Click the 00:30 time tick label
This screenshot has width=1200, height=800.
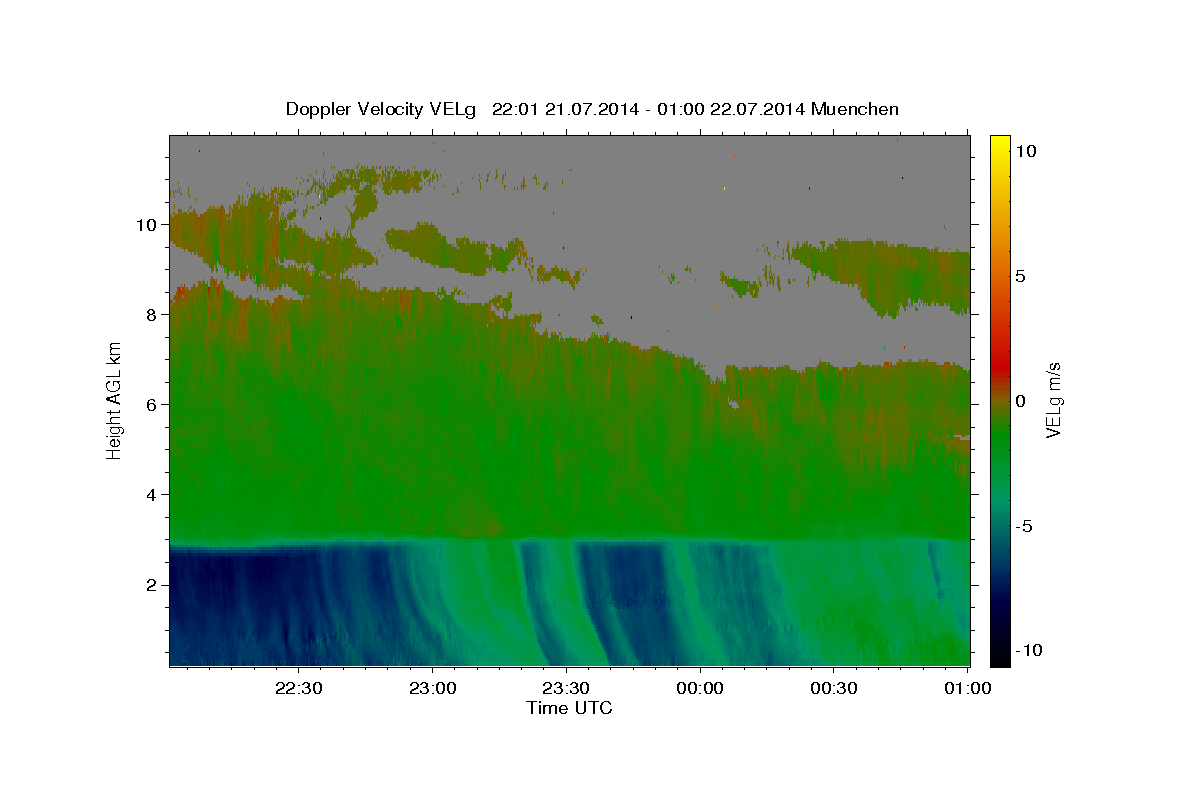(x=834, y=688)
